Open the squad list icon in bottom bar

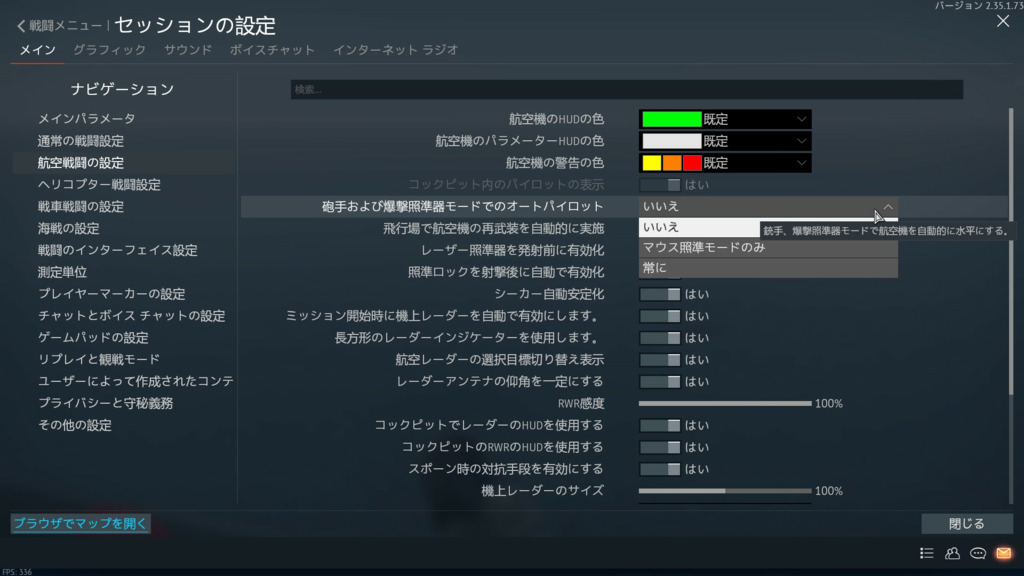927,553
